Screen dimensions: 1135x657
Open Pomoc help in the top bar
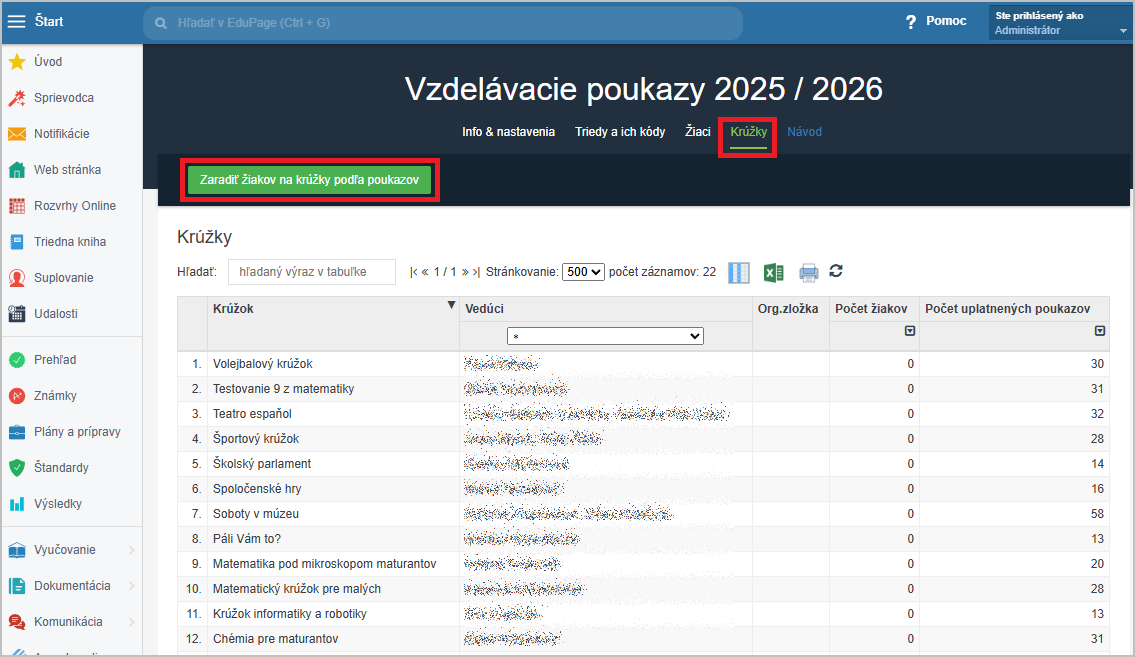(936, 21)
